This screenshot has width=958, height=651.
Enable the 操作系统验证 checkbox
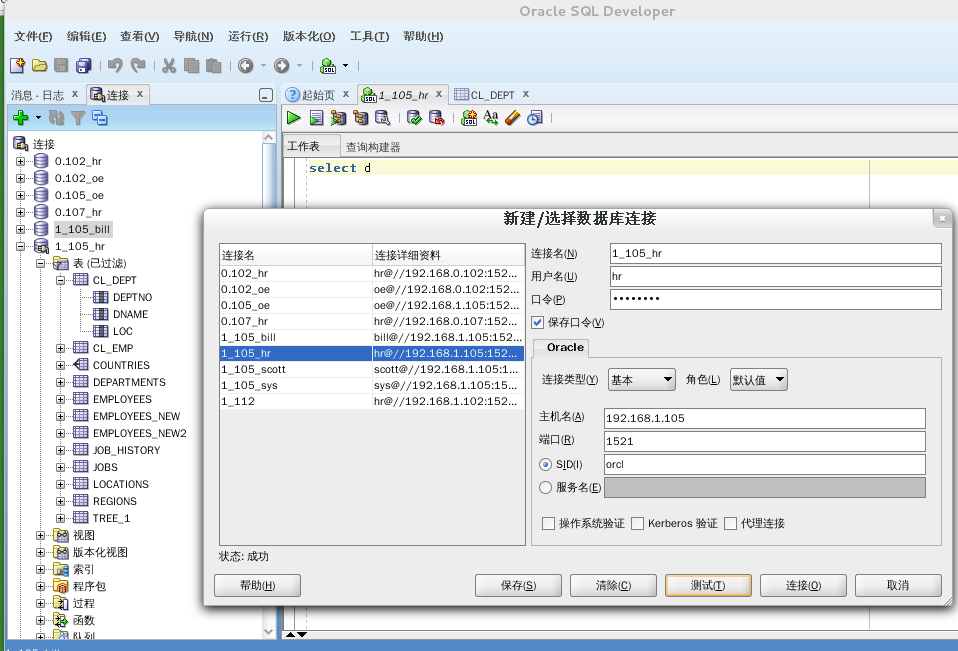pos(549,523)
